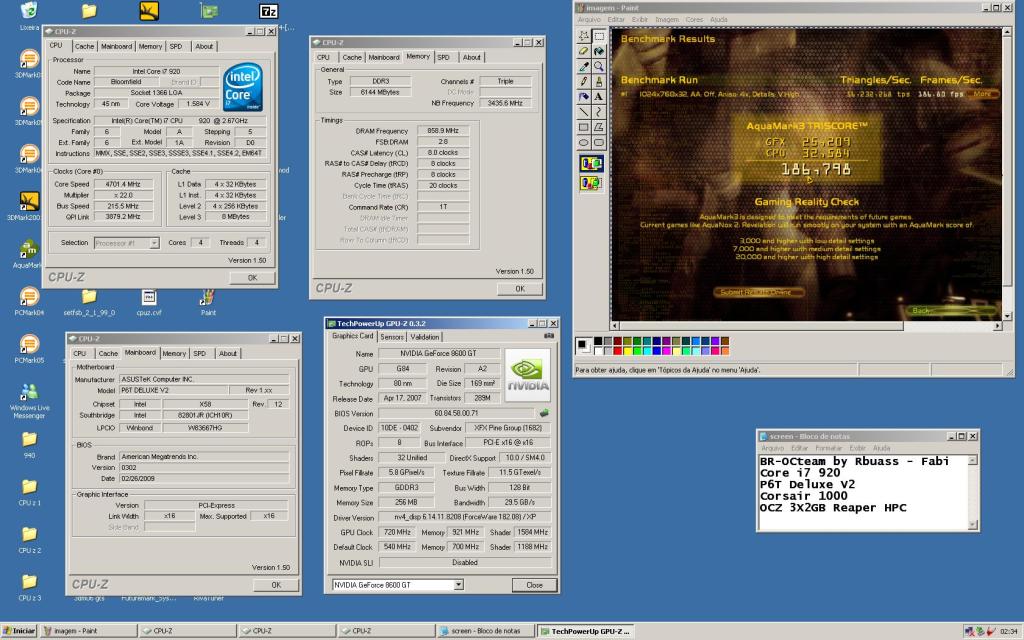This screenshot has width=1024, height=640.
Task: Enable opaque selection mode in Paint
Action: coord(591,163)
